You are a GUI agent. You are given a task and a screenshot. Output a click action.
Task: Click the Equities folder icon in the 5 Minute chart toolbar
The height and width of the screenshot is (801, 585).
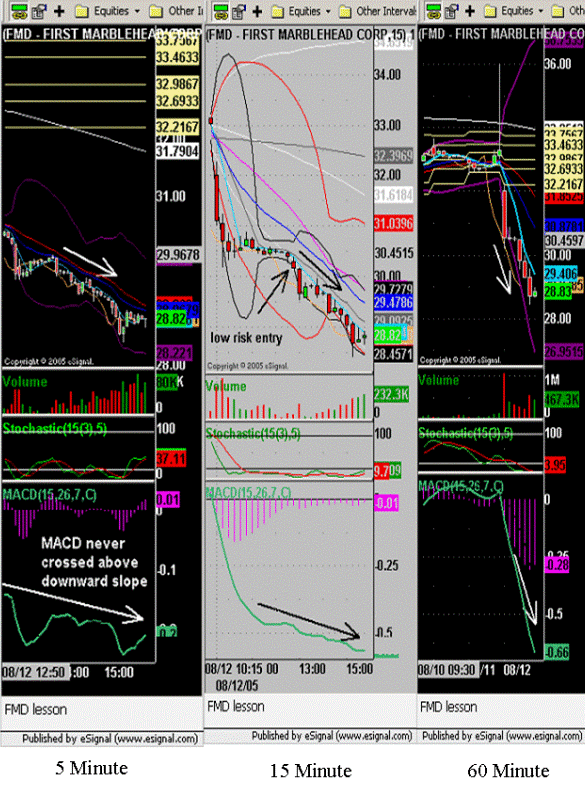point(81,11)
